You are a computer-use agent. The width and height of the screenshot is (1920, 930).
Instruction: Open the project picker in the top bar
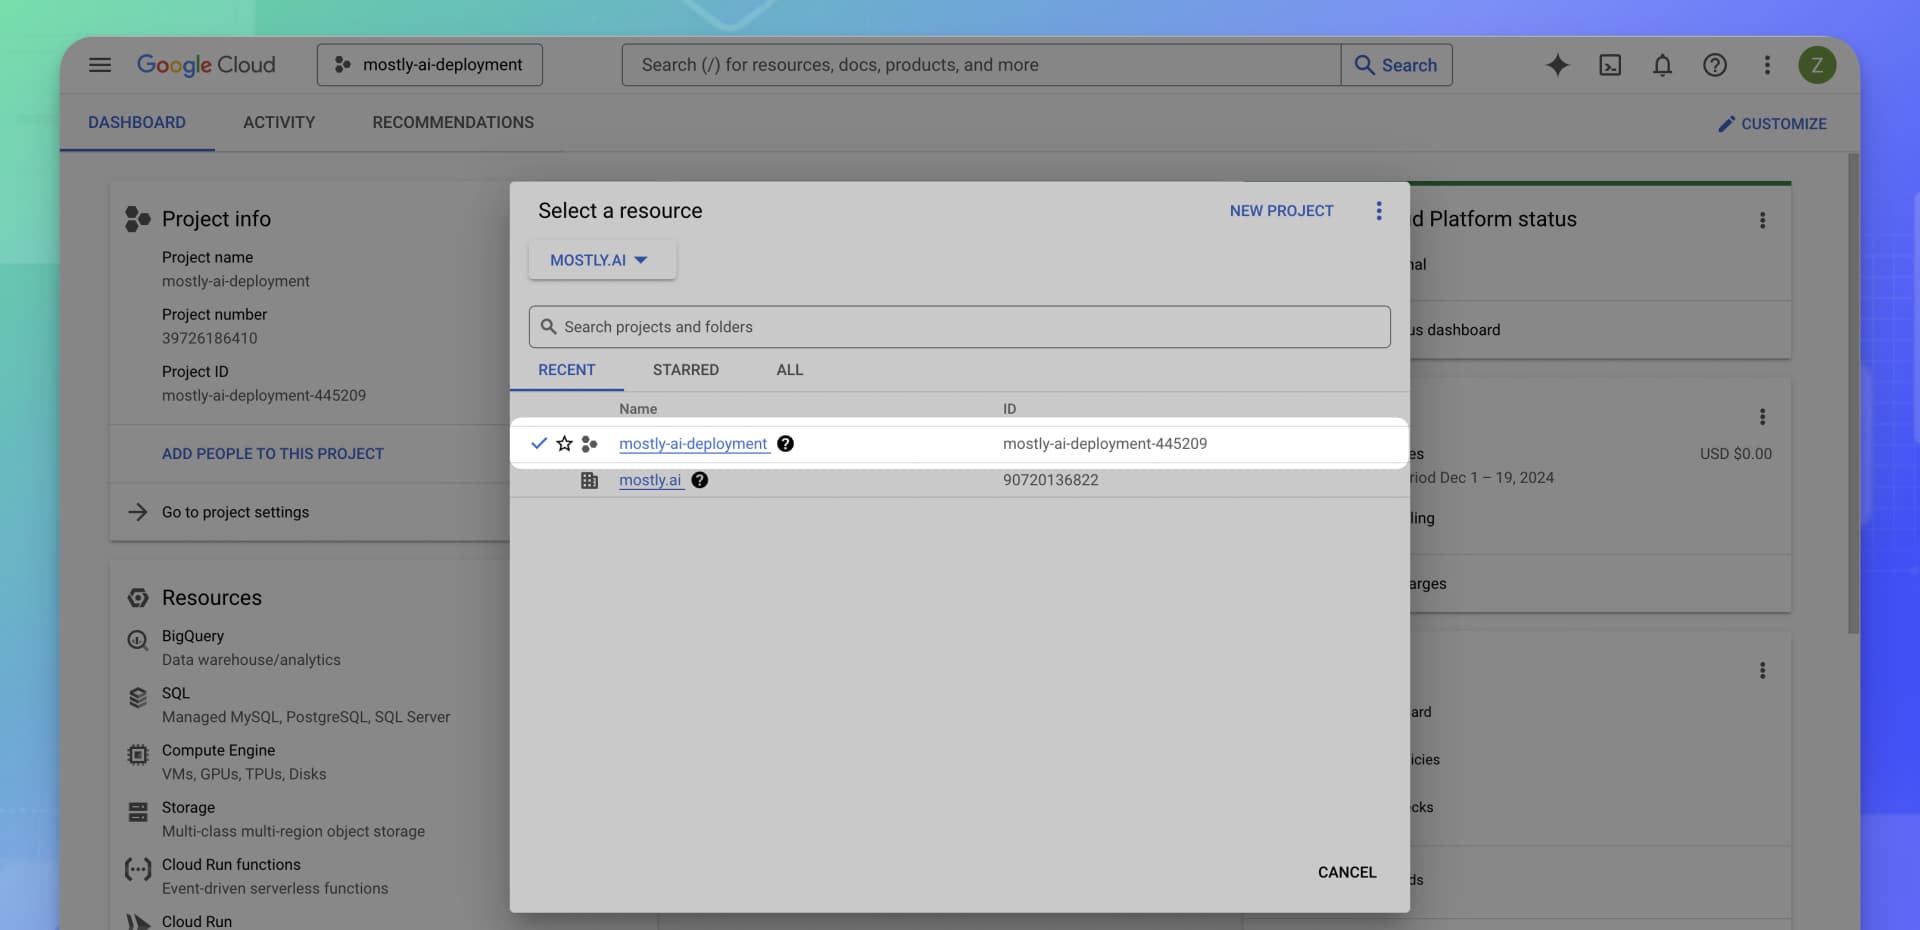pyautogui.click(x=429, y=64)
